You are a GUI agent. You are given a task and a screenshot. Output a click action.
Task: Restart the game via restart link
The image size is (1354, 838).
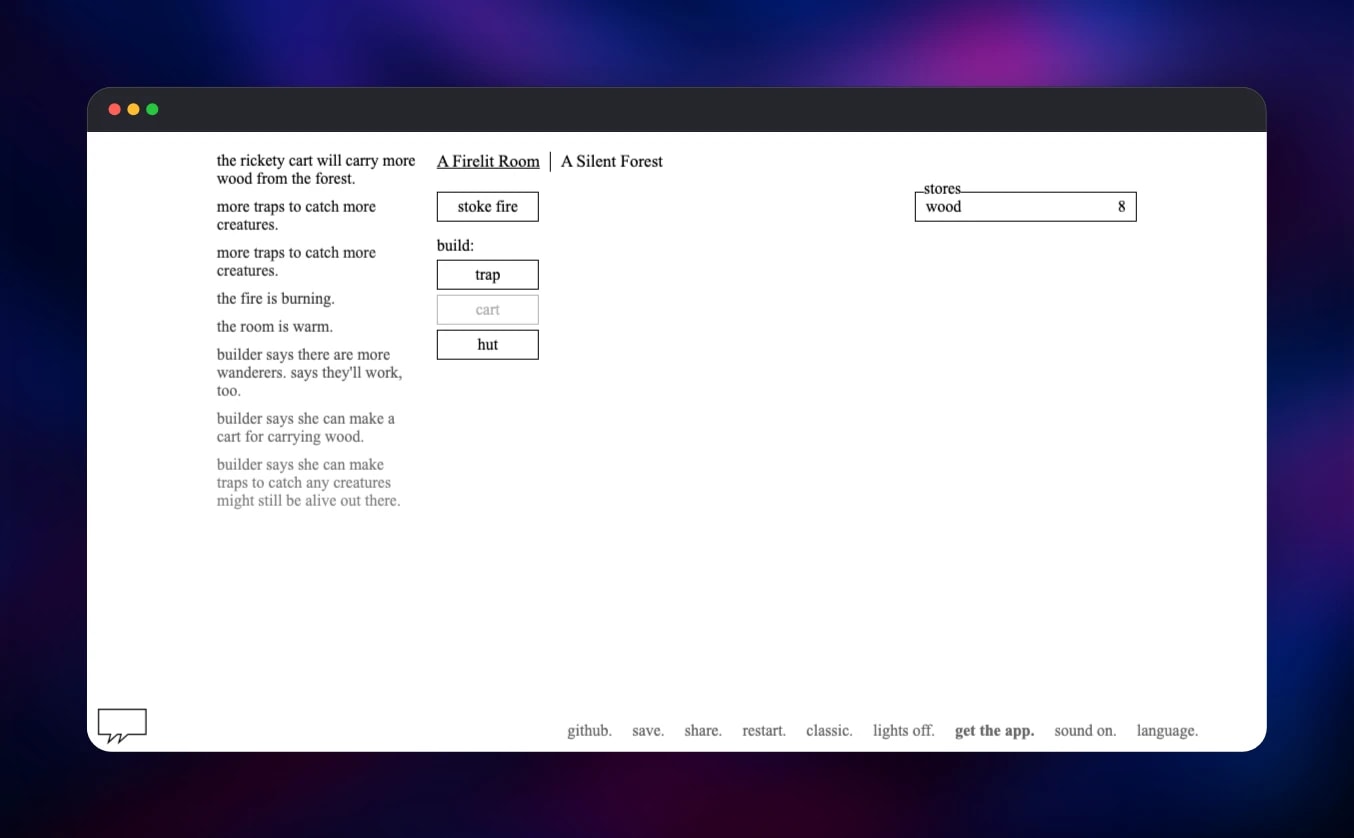(x=764, y=731)
